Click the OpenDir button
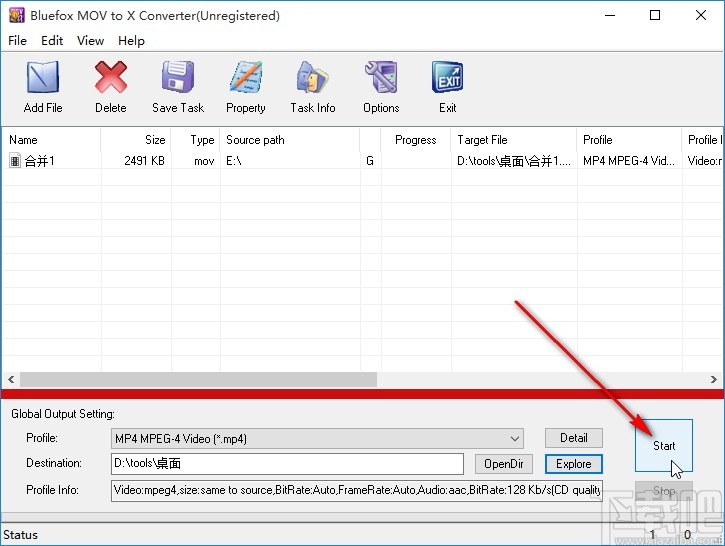 point(504,464)
